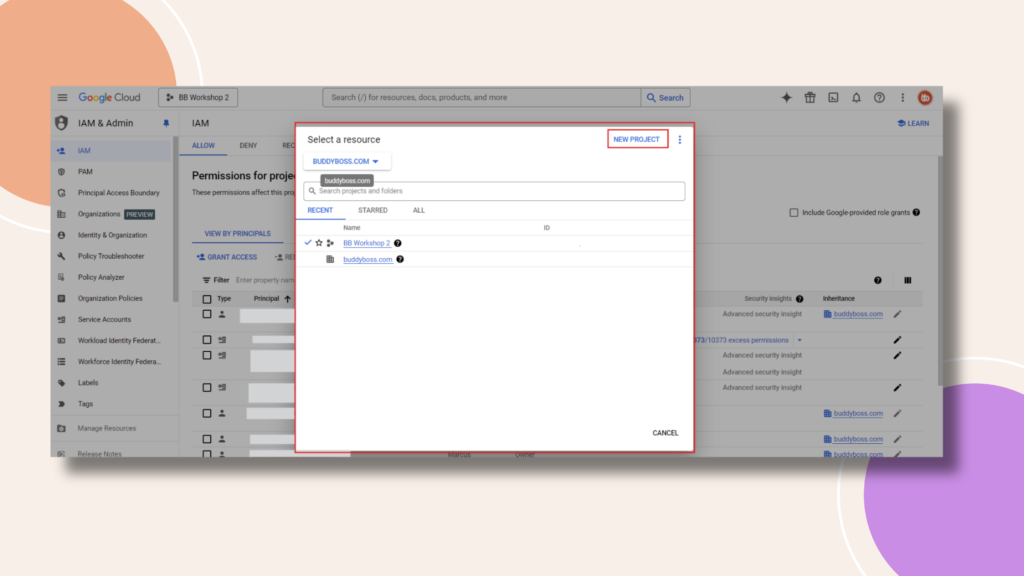Image resolution: width=1024 pixels, height=576 pixels.
Task: Open dialog's three-dot more options
Action: [680, 140]
